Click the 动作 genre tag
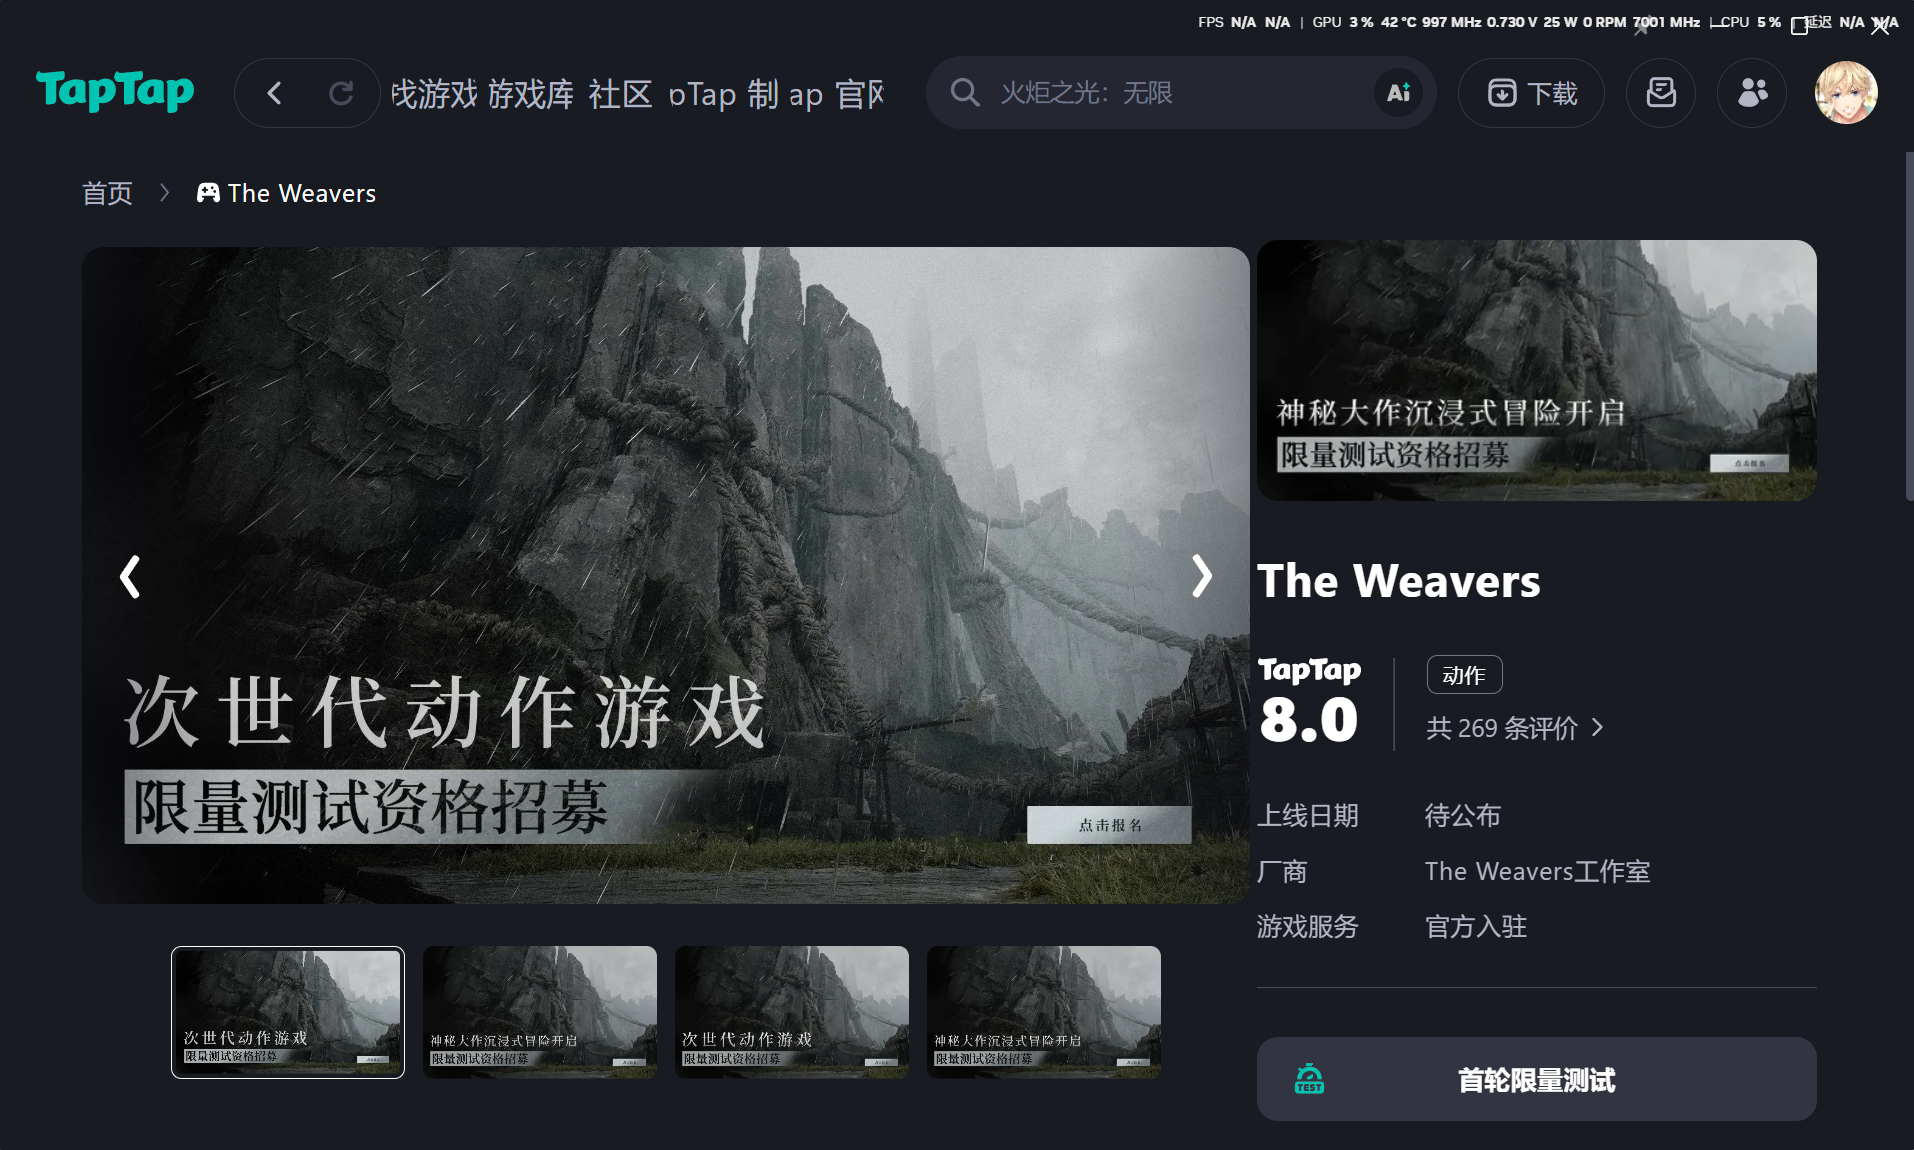 click(1464, 675)
